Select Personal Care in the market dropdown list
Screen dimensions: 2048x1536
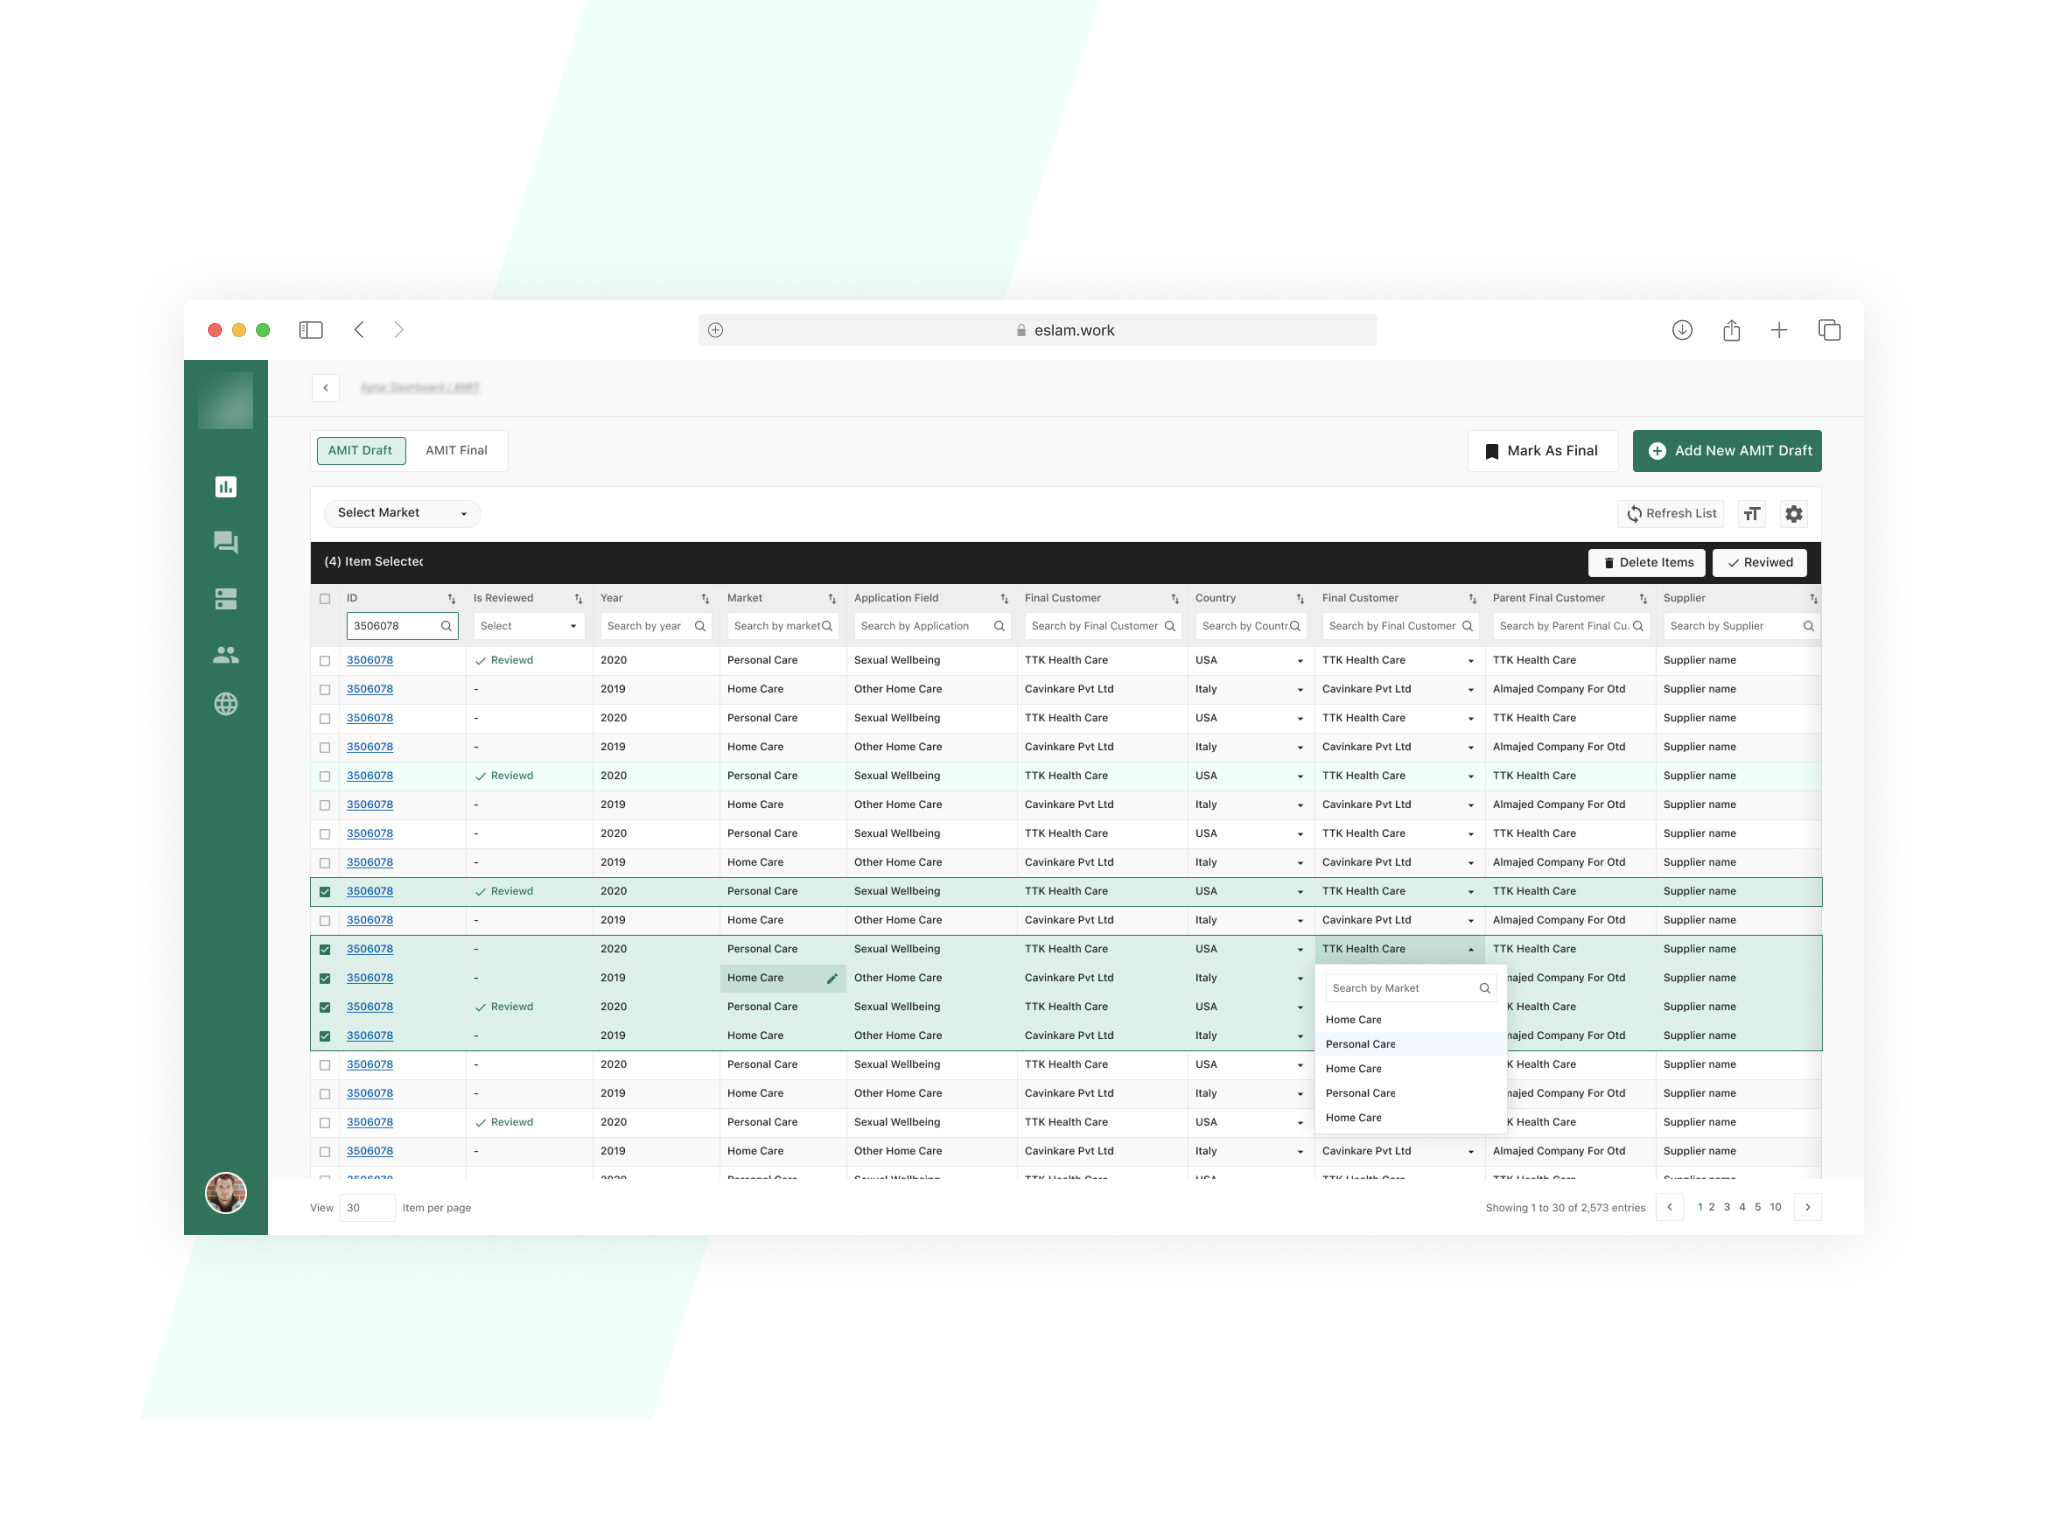(x=1360, y=1043)
